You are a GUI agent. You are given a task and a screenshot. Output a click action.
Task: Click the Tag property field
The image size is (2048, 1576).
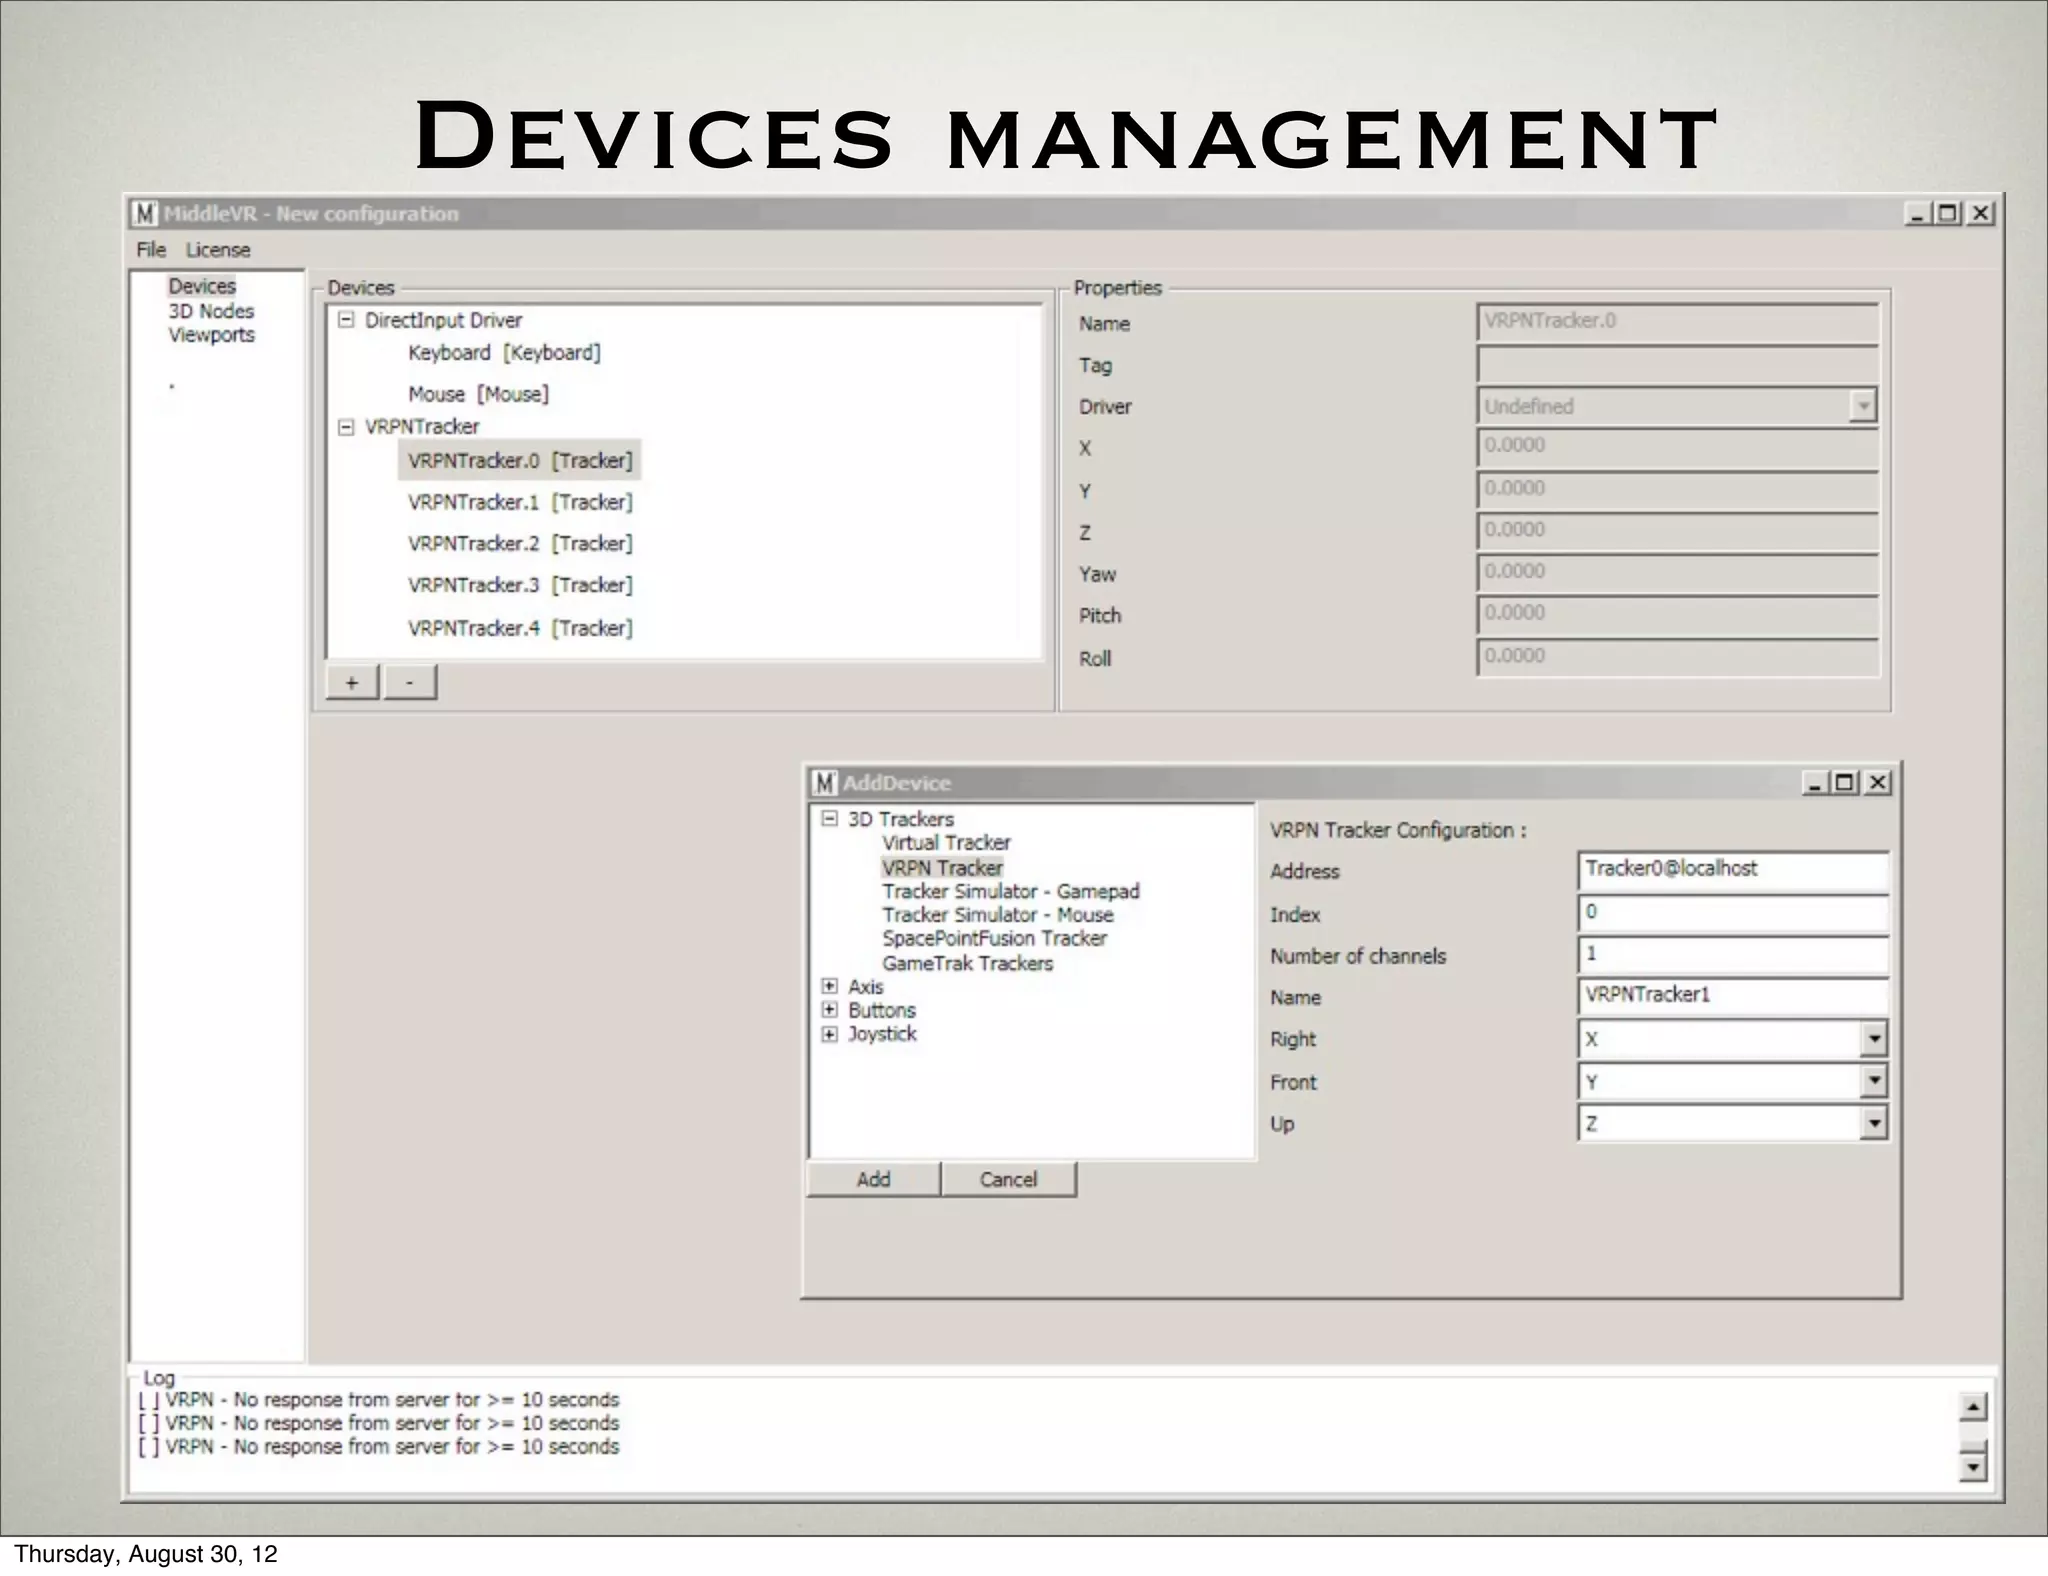(x=1677, y=364)
